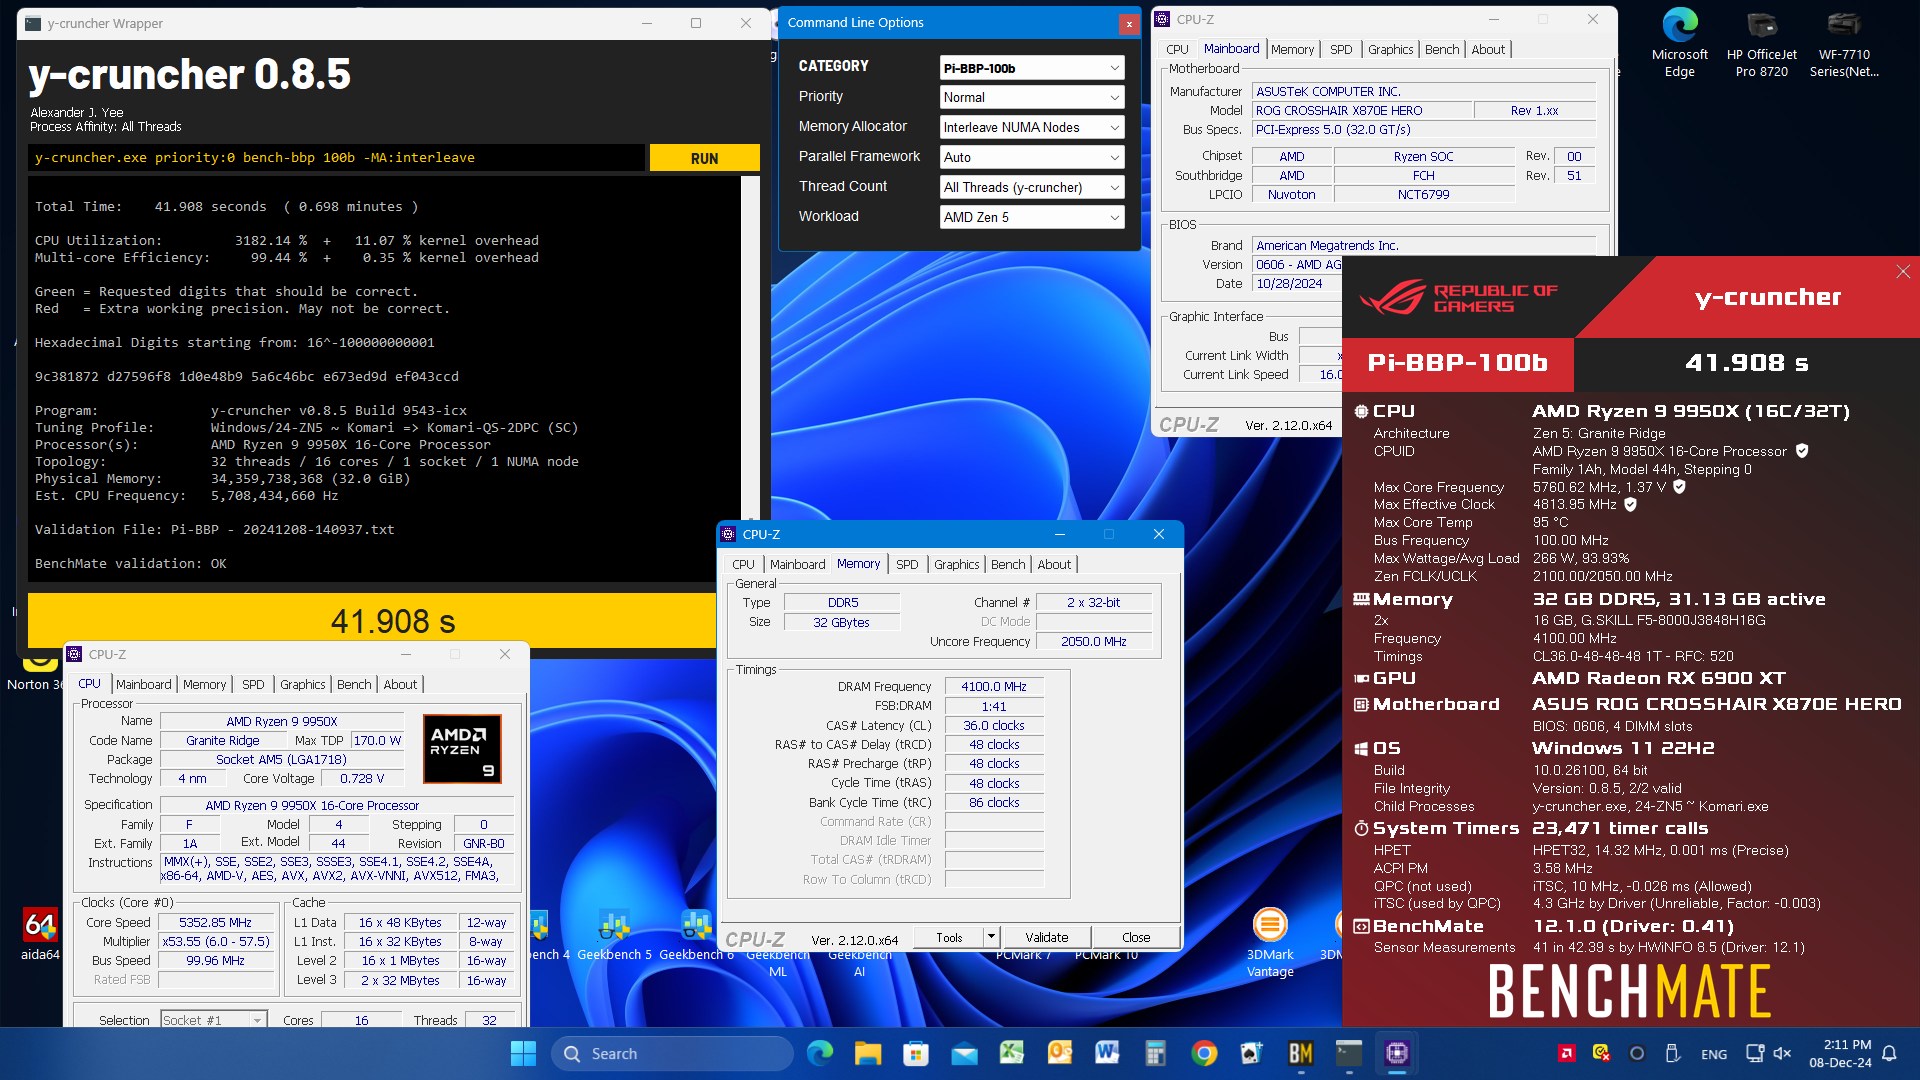This screenshot has width=1920, height=1080.
Task: Open the Socket #1 selection dropdown in CPU-Z
Action: click(x=214, y=1020)
